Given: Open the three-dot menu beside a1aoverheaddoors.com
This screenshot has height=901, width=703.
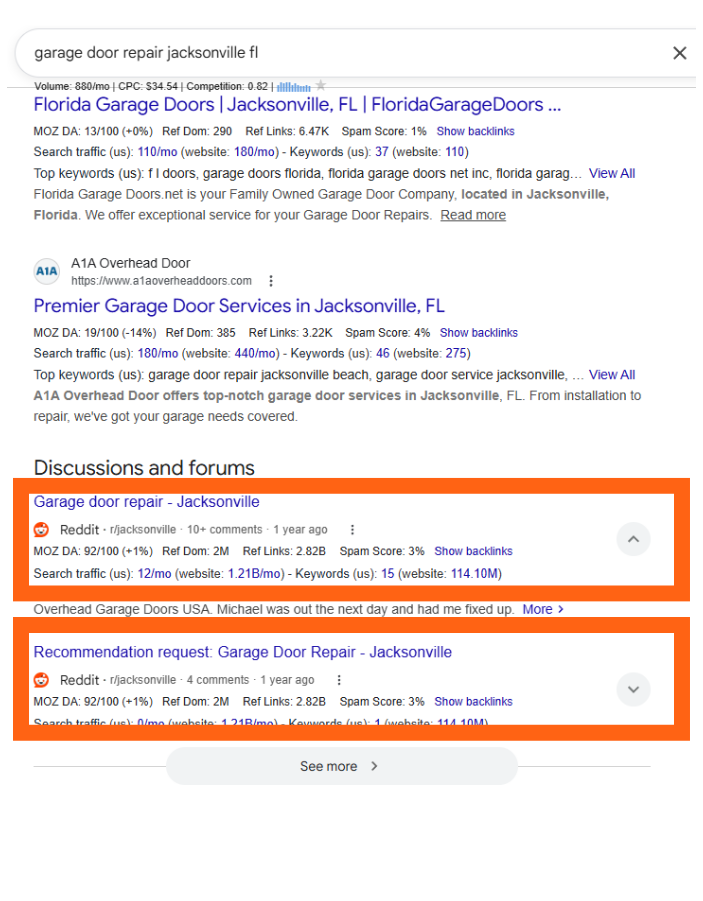Looking at the screenshot, I should (x=271, y=281).
